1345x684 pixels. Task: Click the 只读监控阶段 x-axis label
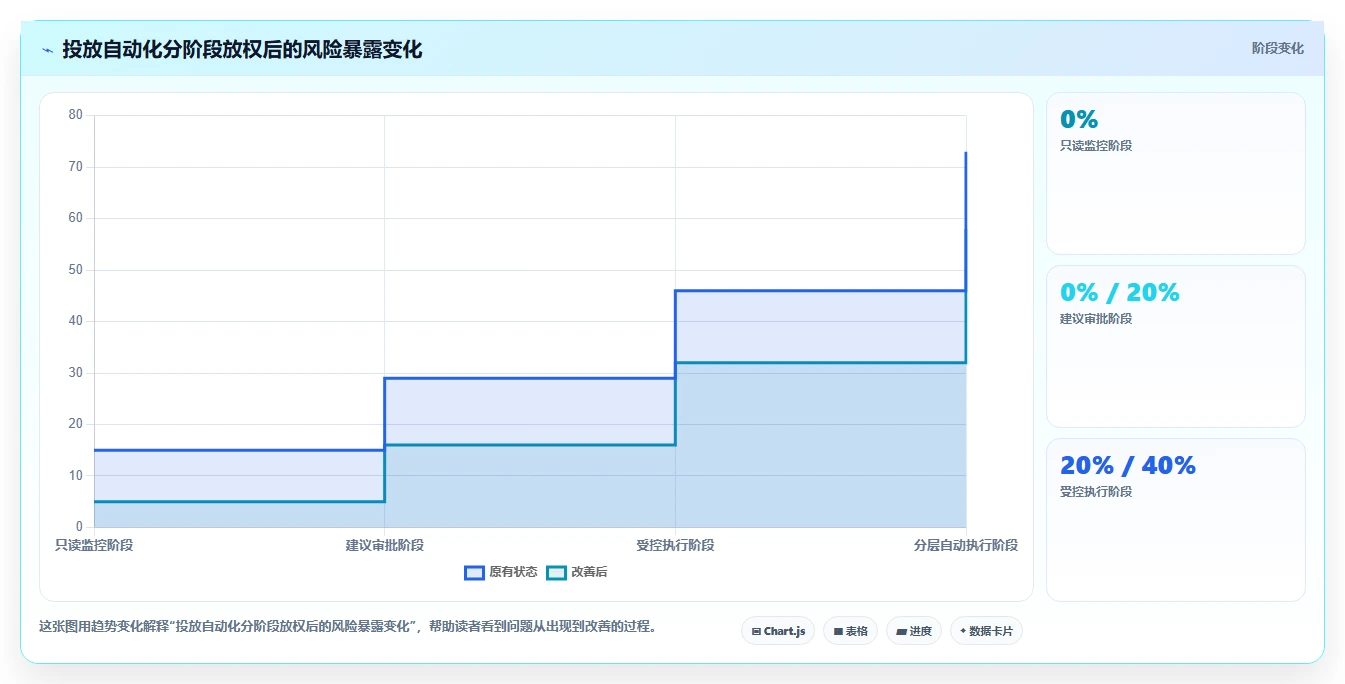coord(94,545)
